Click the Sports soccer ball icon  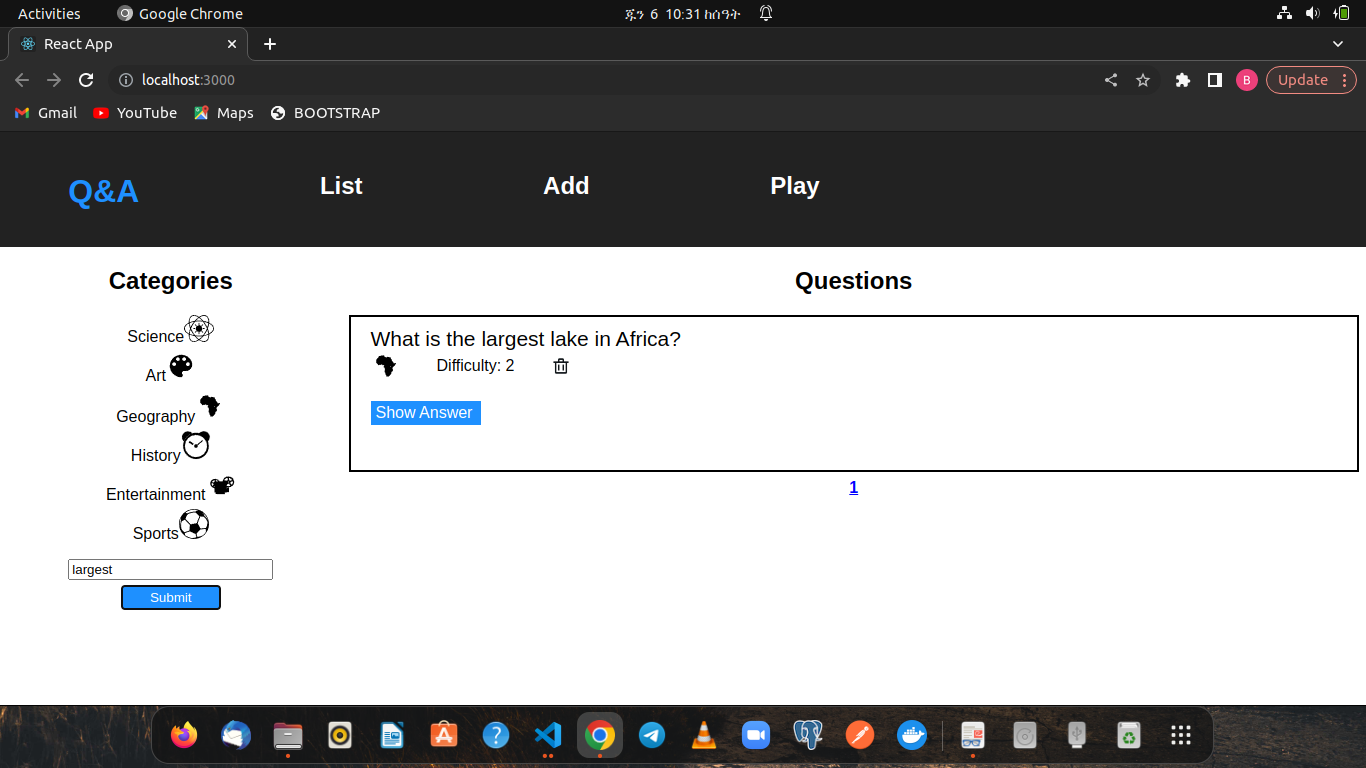tap(194, 524)
